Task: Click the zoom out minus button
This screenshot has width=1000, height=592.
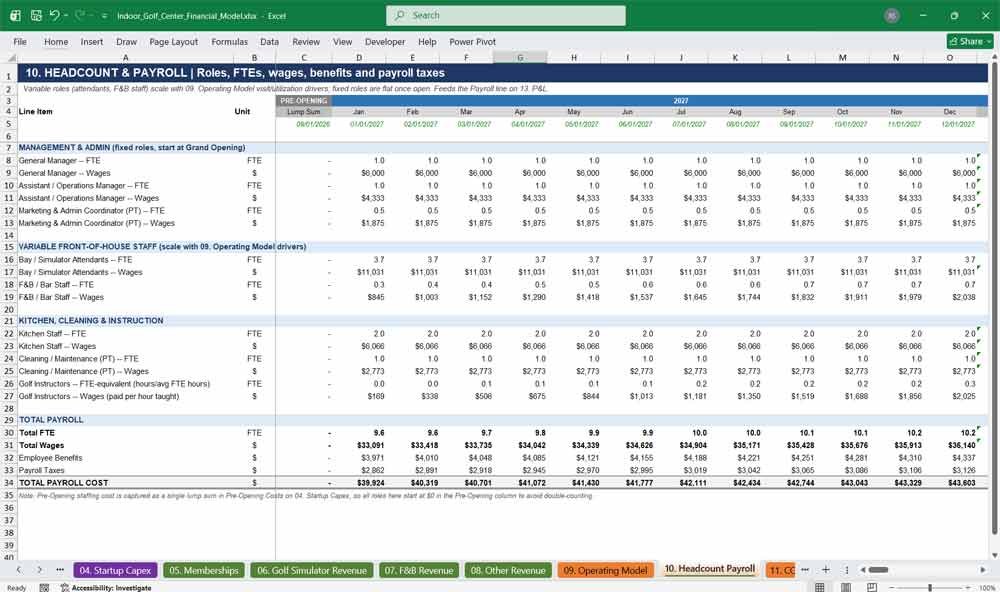Action: pos(892,587)
